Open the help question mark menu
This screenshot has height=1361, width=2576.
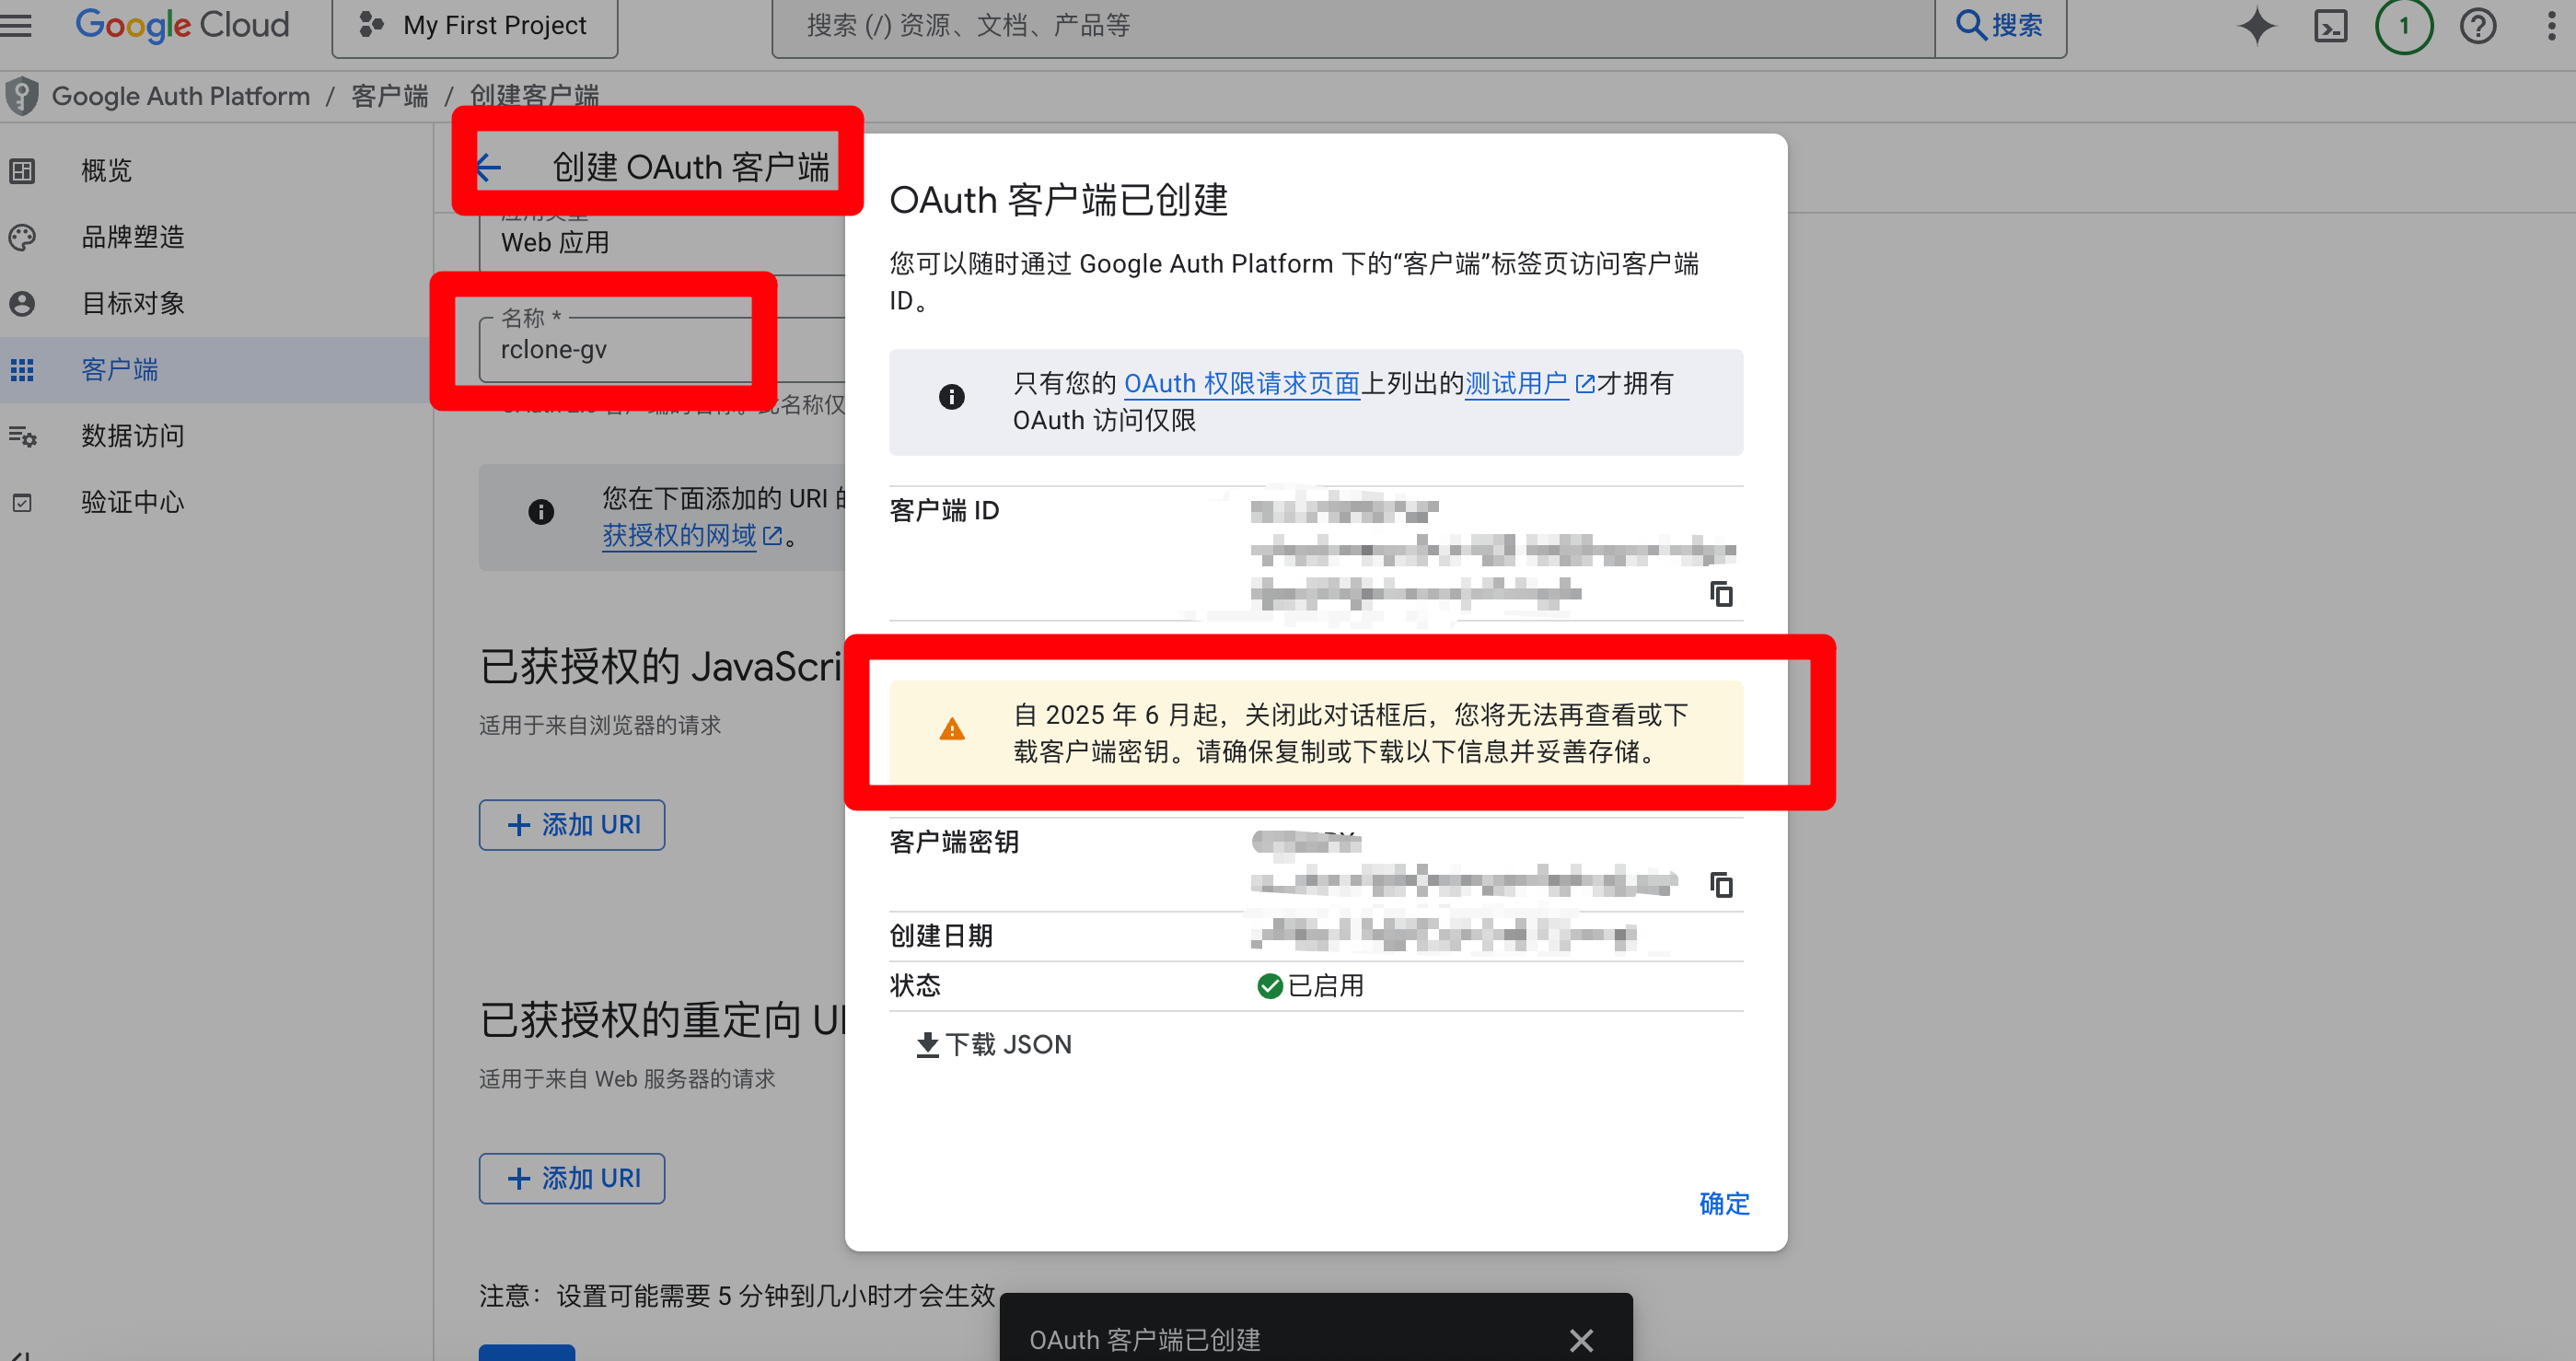point(2477,26)
